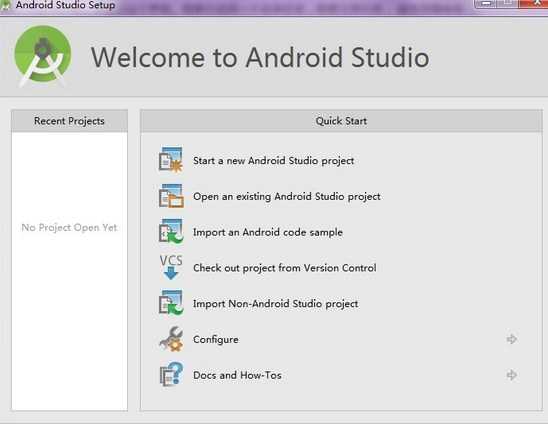Screen dimensions: 548x424
Task: Open the Configure menu entry
Action: tap(216, 339)
